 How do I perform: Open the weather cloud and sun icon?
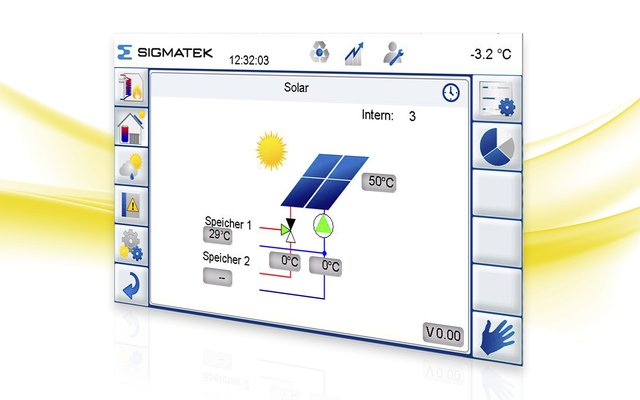131,166
